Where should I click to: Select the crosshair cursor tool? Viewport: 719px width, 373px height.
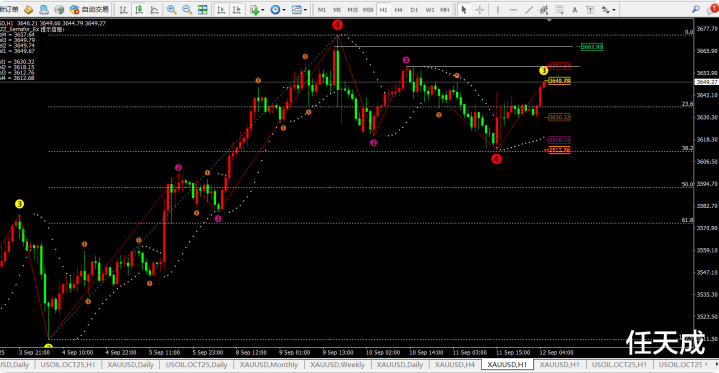480,9
